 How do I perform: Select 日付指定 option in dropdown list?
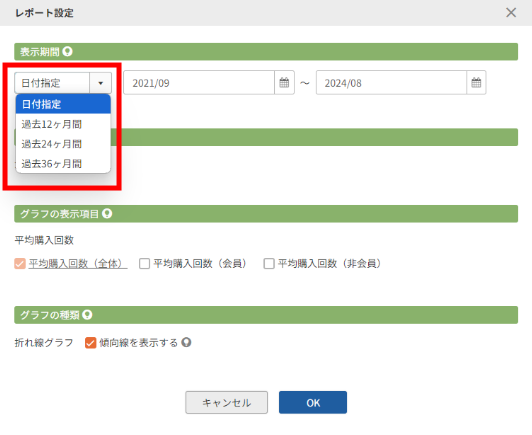pyautogui.click(x=63, y=104)
